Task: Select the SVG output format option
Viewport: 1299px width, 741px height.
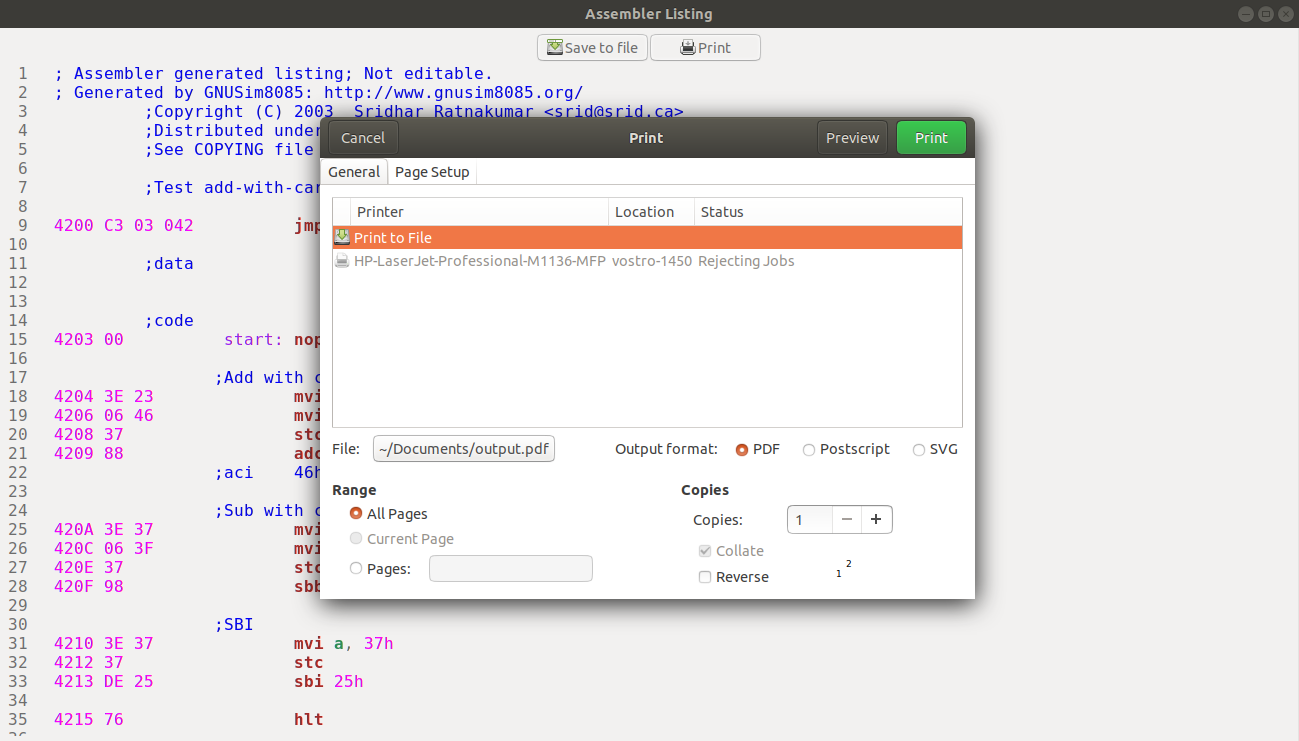Action: click(x=919, y=450)
